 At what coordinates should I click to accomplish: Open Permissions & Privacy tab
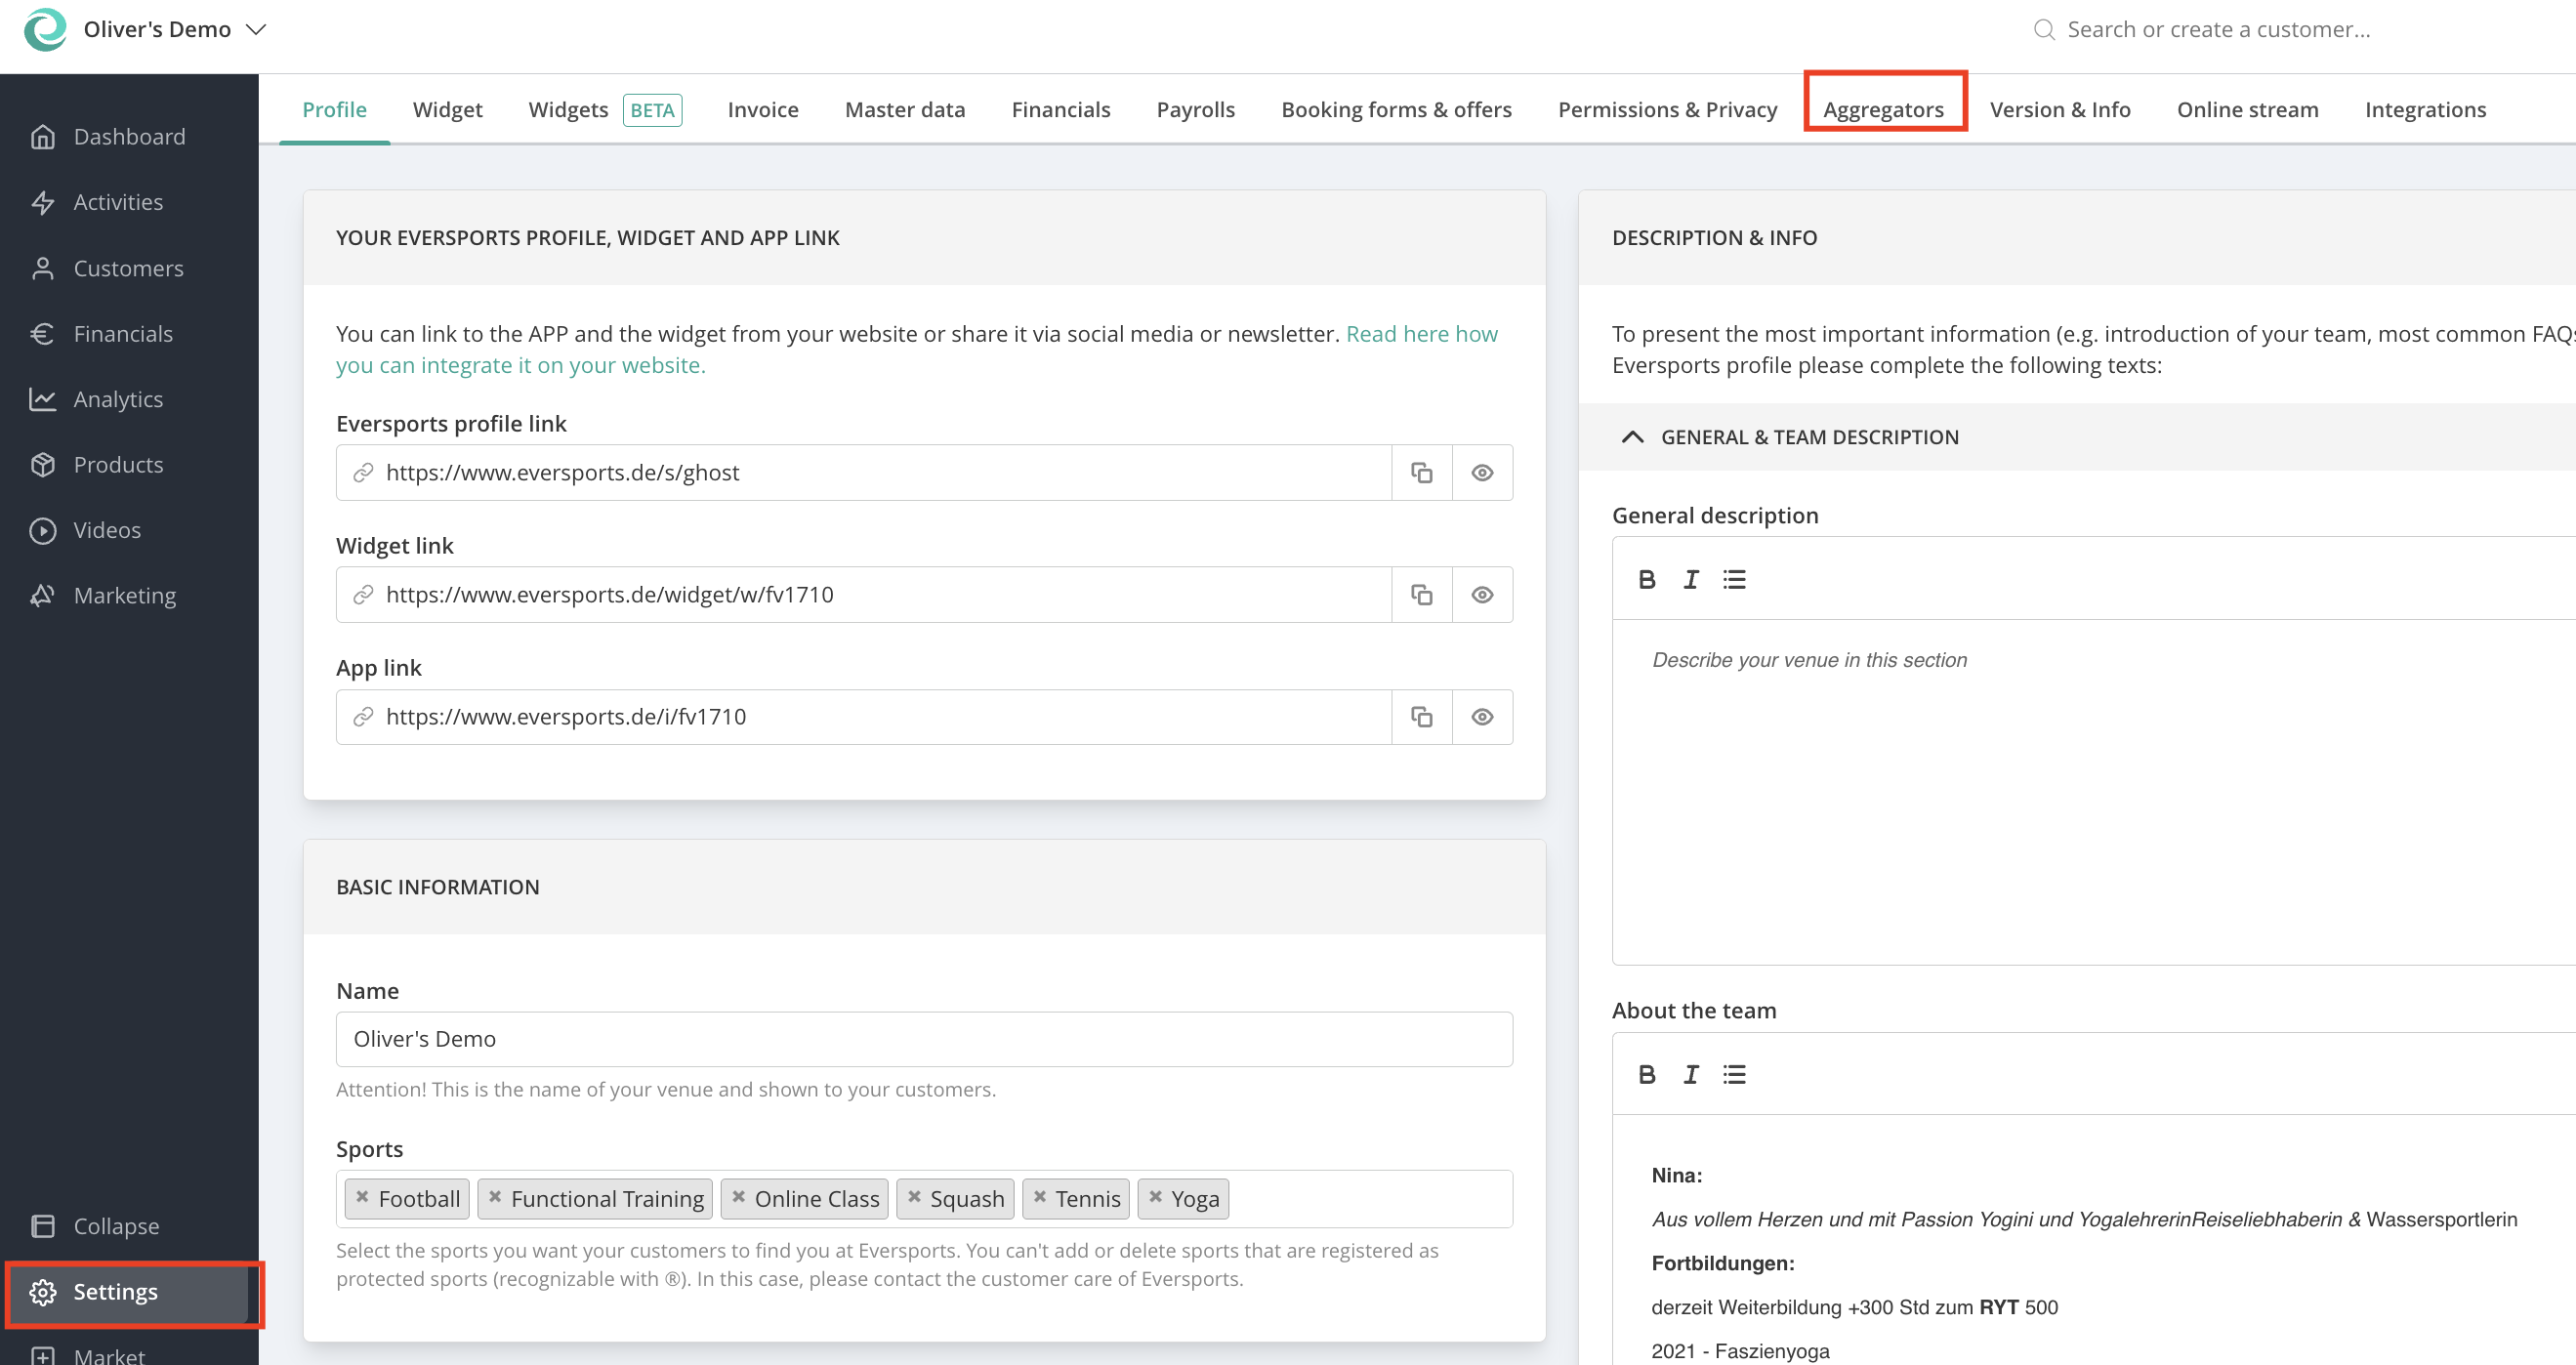[x=1667, y=109]
